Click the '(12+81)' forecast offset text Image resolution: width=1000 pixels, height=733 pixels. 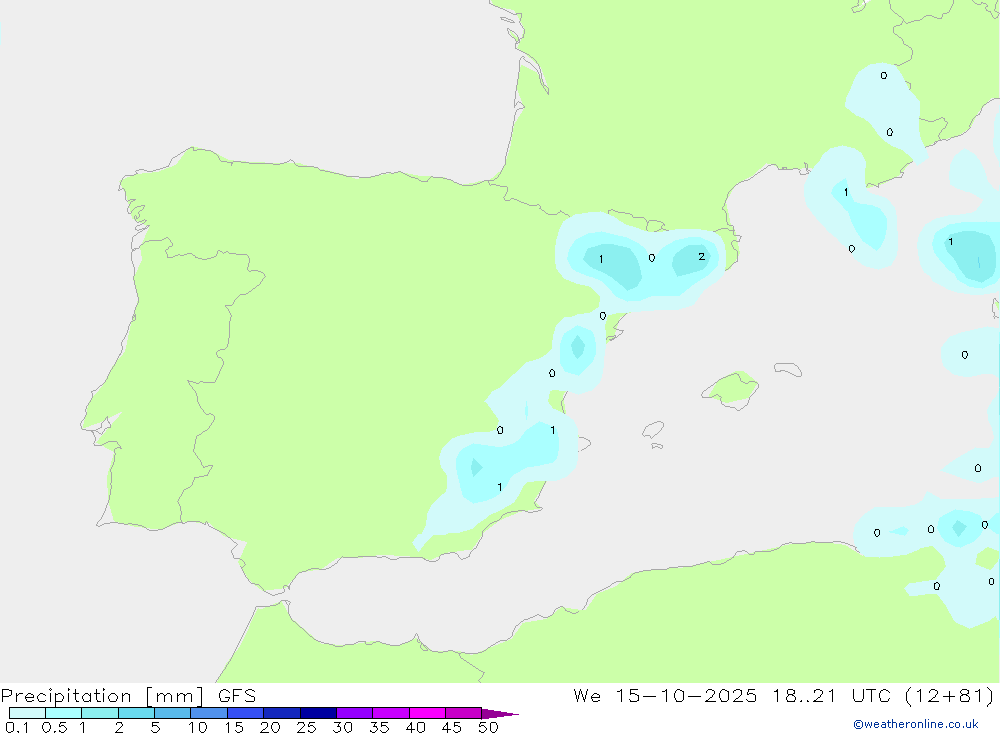pos(949,696)
